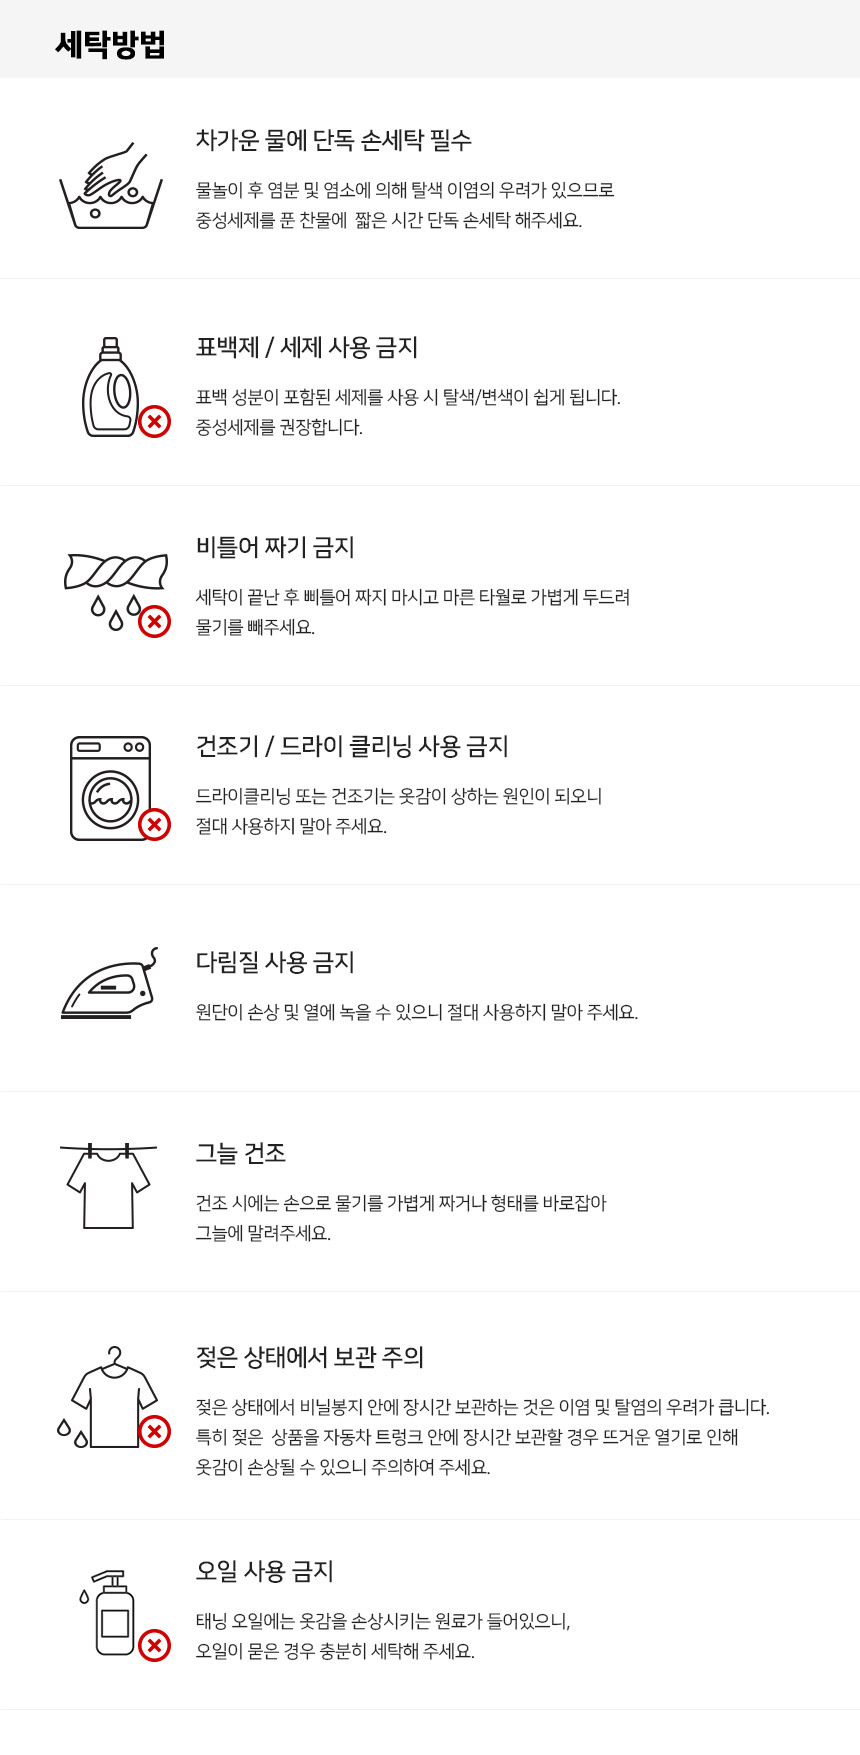860x1755 pixels.
Task: Click the hand wash basin icon
Action: [111, 186]
